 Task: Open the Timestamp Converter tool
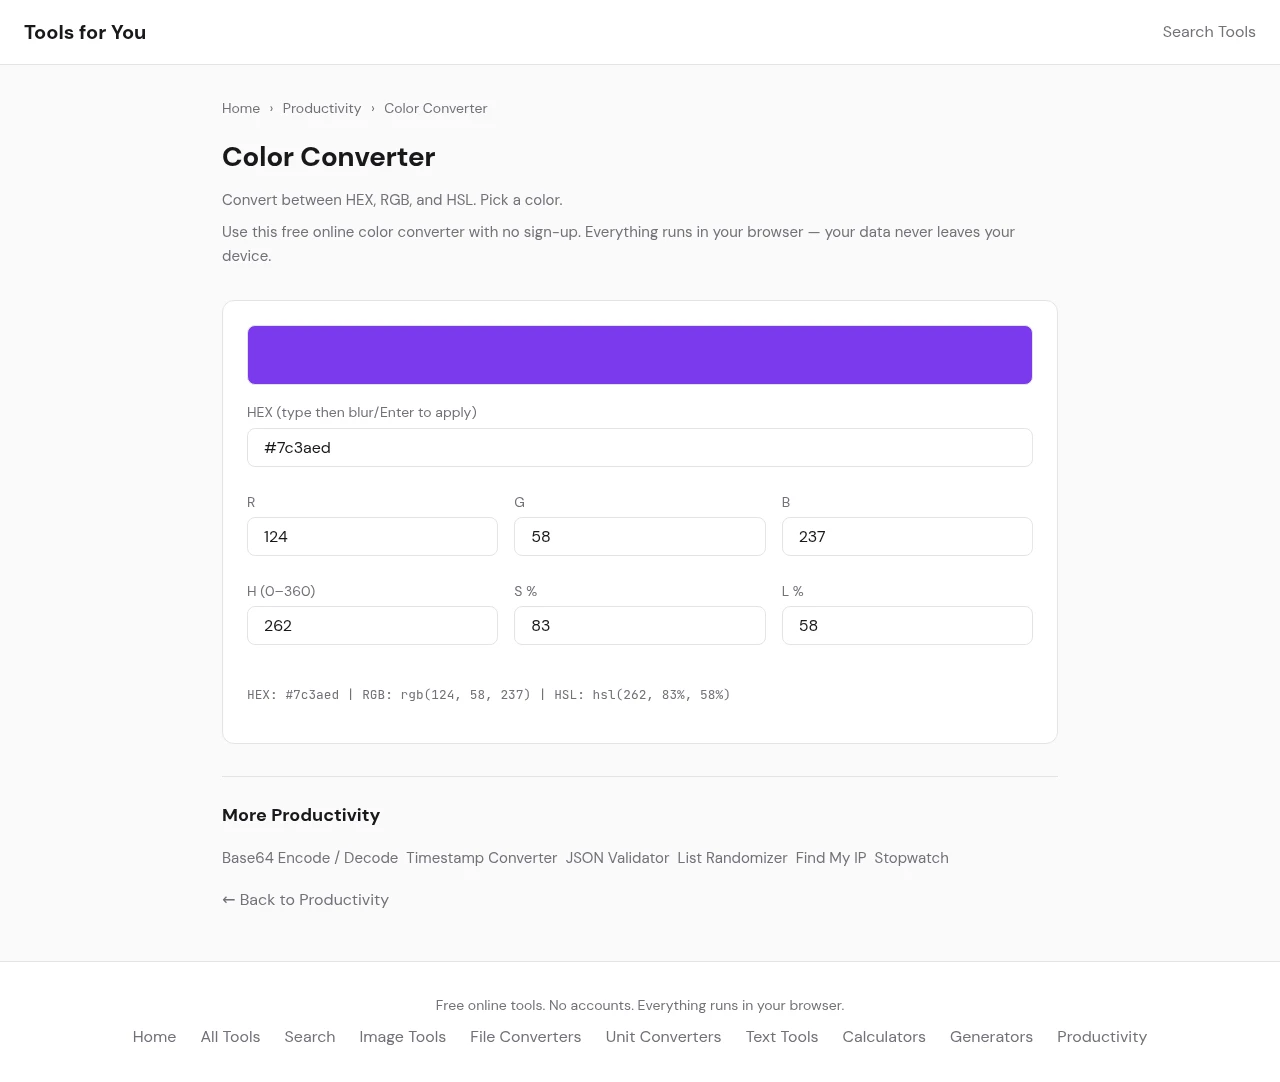481,858
